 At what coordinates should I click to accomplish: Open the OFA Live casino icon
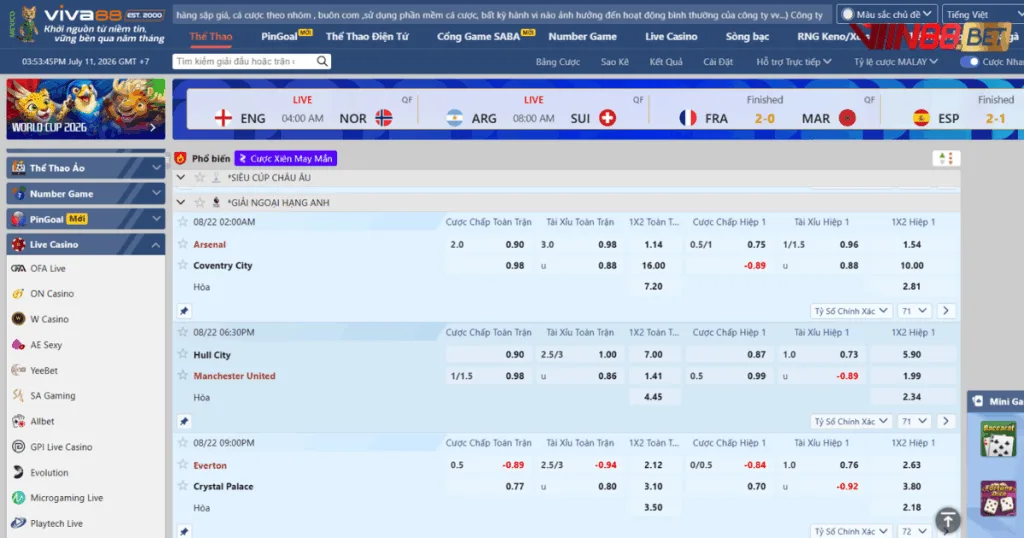point(18,268)
